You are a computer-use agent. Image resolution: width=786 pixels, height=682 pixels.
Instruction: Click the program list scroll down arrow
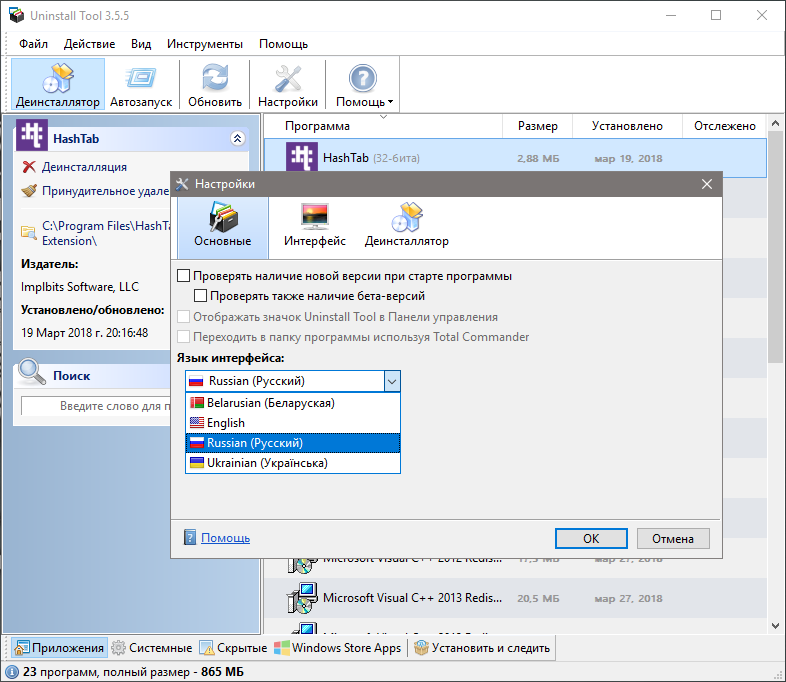pyautogui.click(x=775, y=626)
